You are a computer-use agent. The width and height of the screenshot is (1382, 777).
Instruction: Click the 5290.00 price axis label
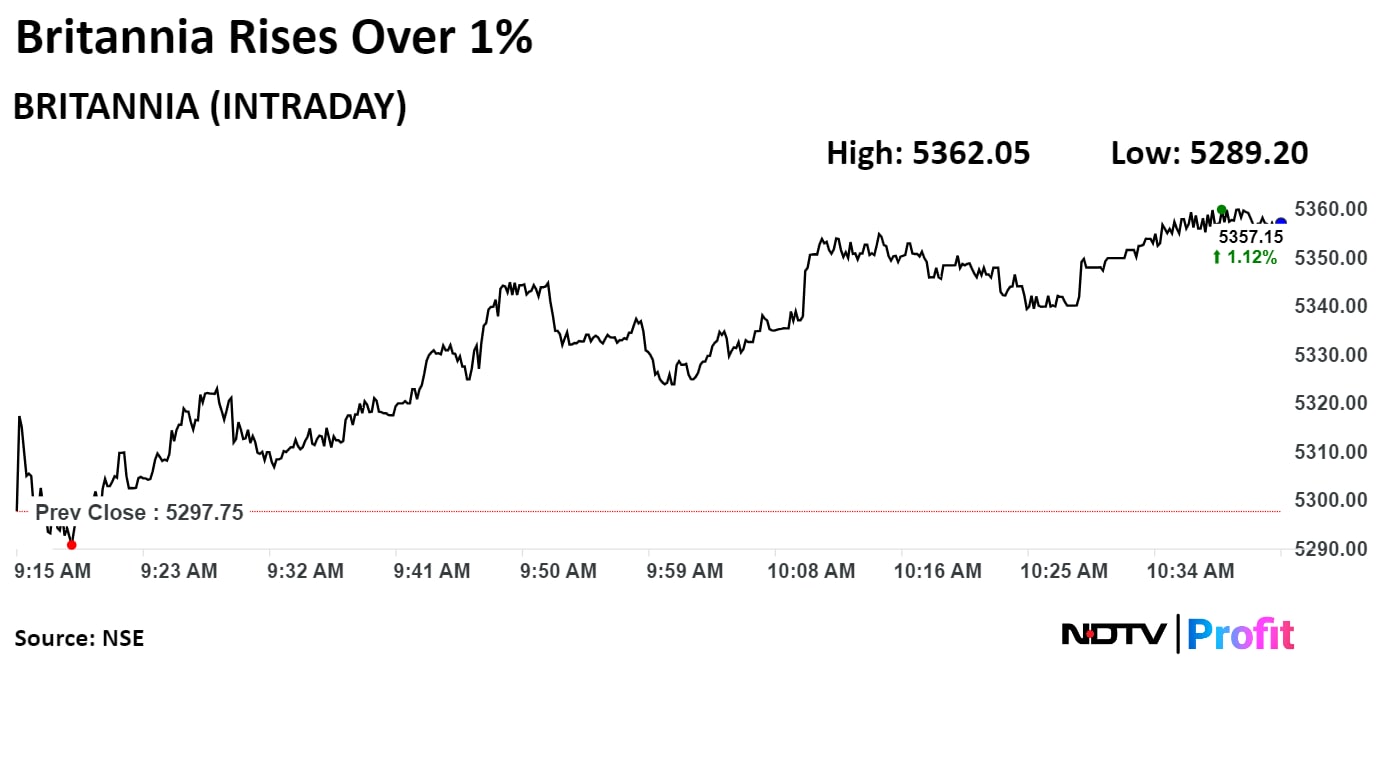(1330, 549)
